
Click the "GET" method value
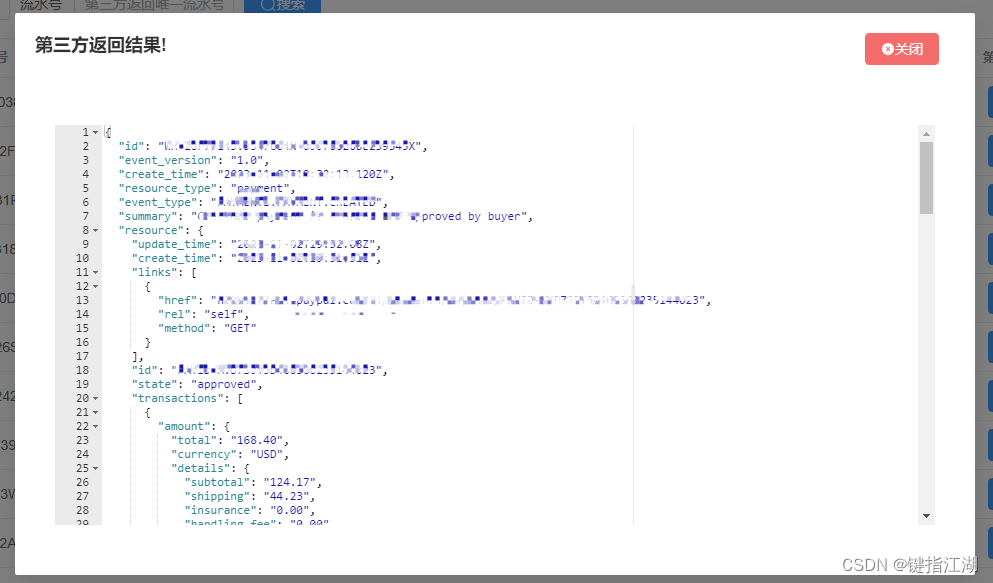pos(241,328)
